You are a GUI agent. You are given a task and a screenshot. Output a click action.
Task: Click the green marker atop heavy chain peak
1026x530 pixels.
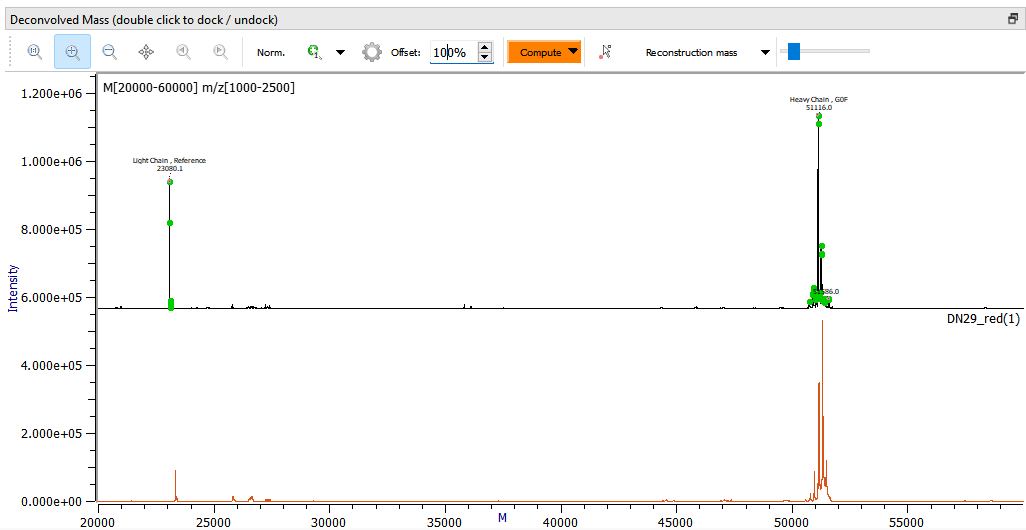[x=819, y=116]
